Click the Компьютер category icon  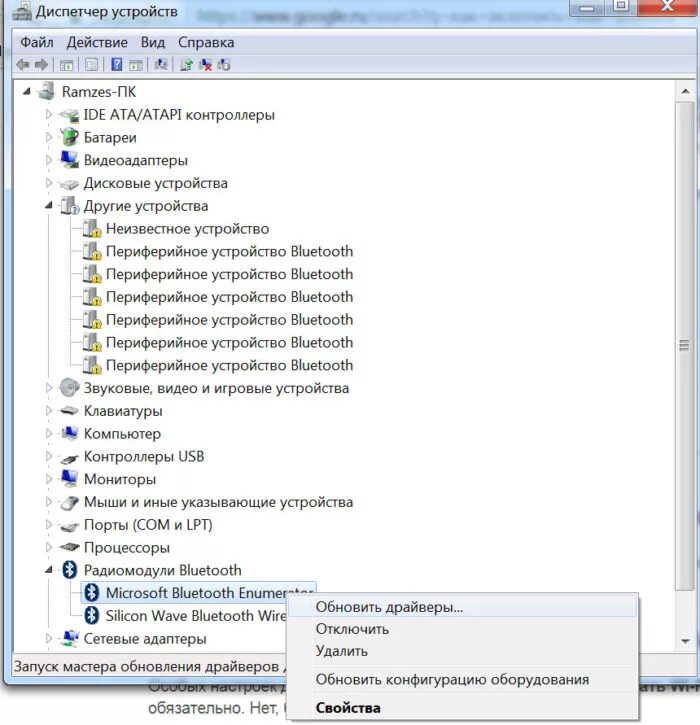tap(69, 433)
